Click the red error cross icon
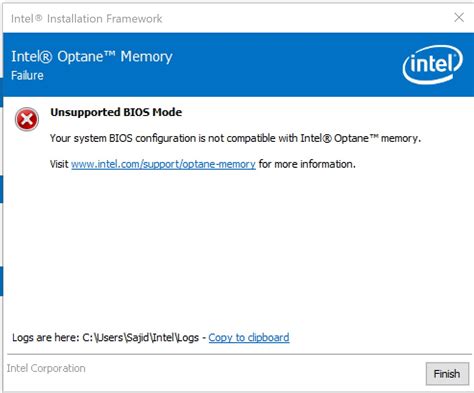The height and width of the screenshot is (393, 474). [x=27, y=119]
